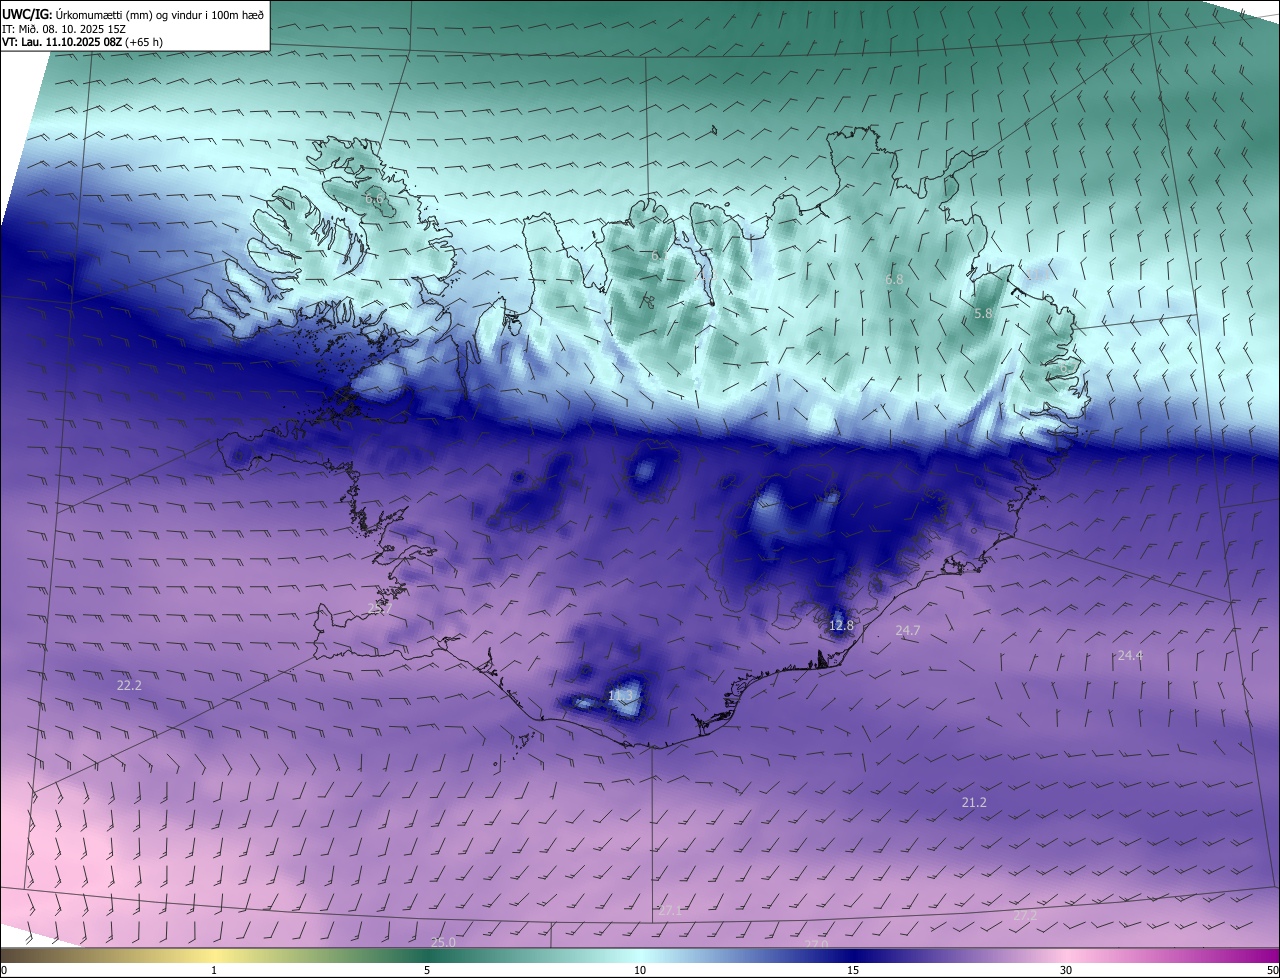Click the 12.8 value near the southeast coast
The width and height of the screenshot is (1280, 978).
[842, 625]
